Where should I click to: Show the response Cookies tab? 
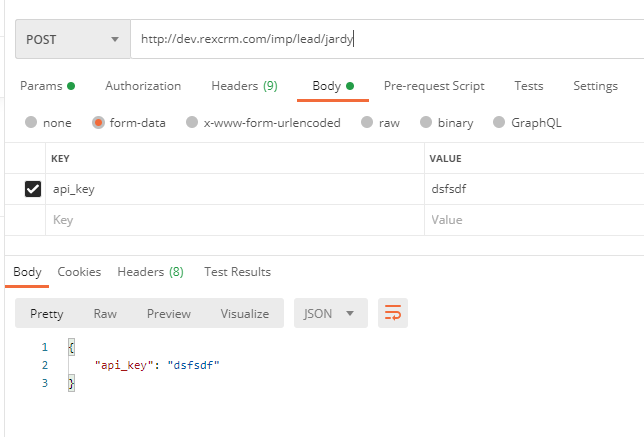tap(79, 271)
